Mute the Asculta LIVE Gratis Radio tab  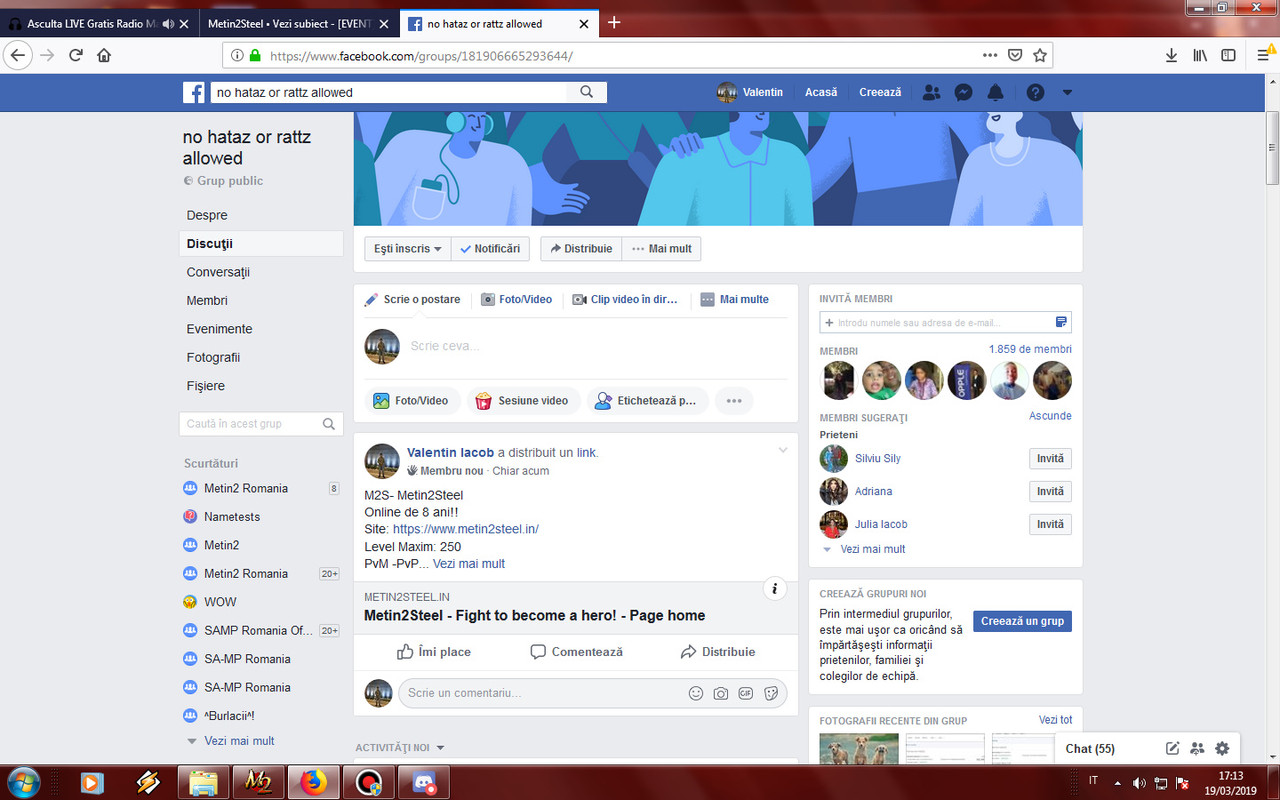pyautogui.click(x=167, y=23)
